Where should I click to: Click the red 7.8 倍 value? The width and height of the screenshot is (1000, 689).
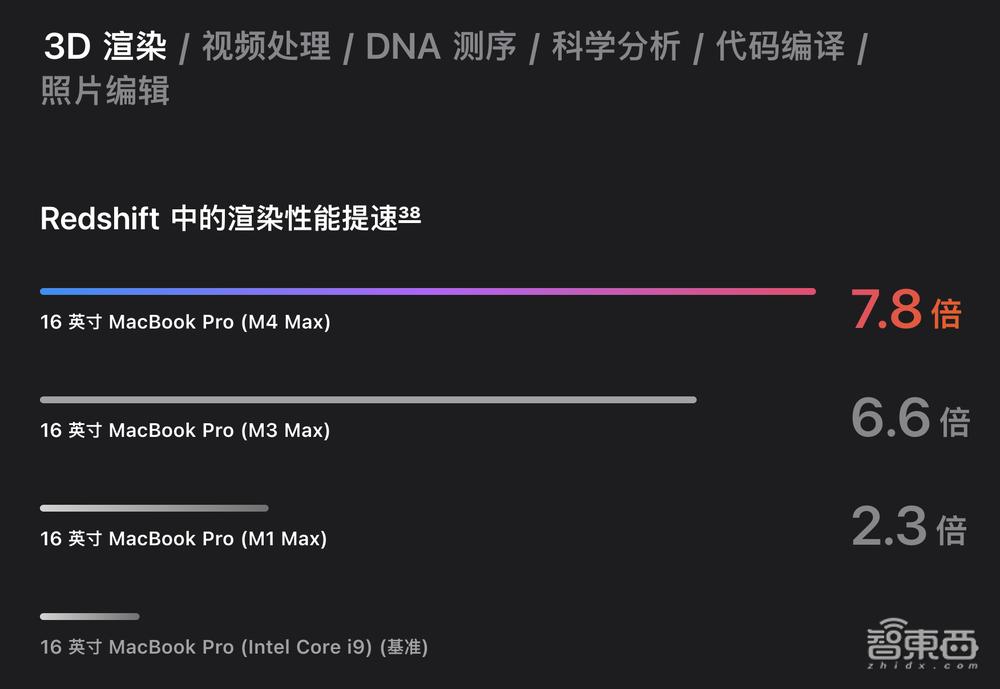tap(905, 311)
